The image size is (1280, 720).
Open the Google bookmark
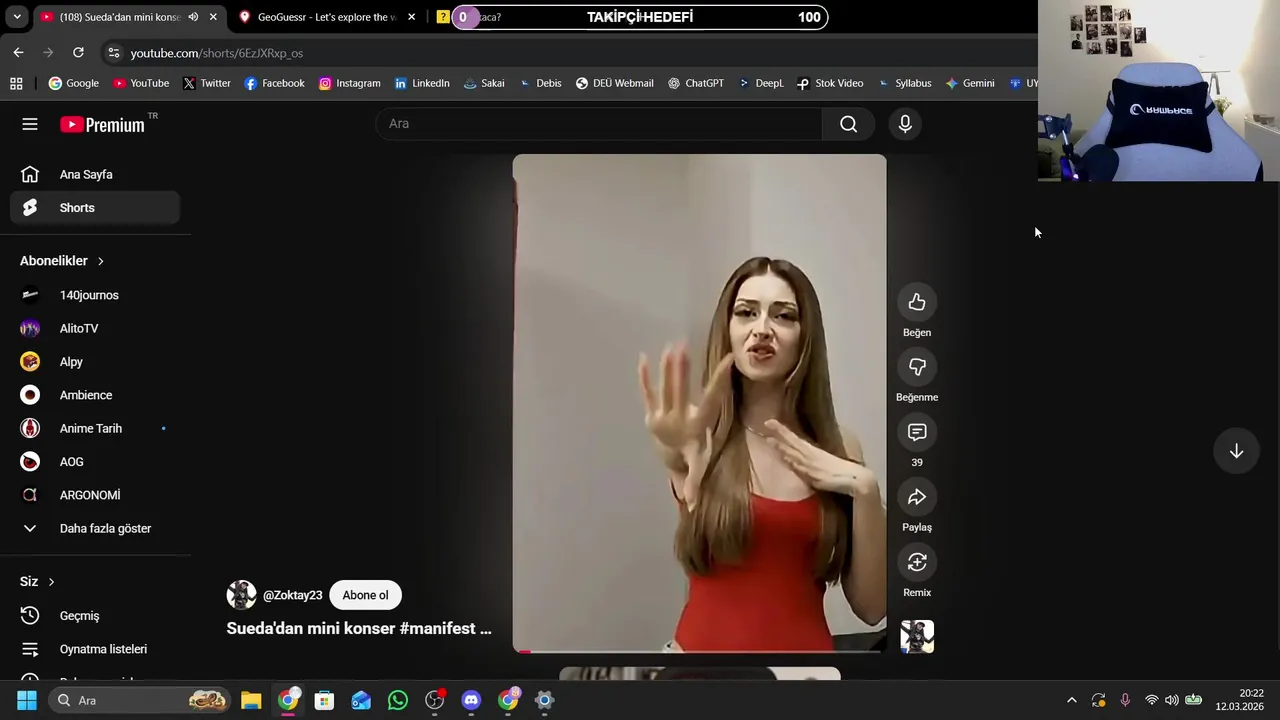click(x=74, y=83)
